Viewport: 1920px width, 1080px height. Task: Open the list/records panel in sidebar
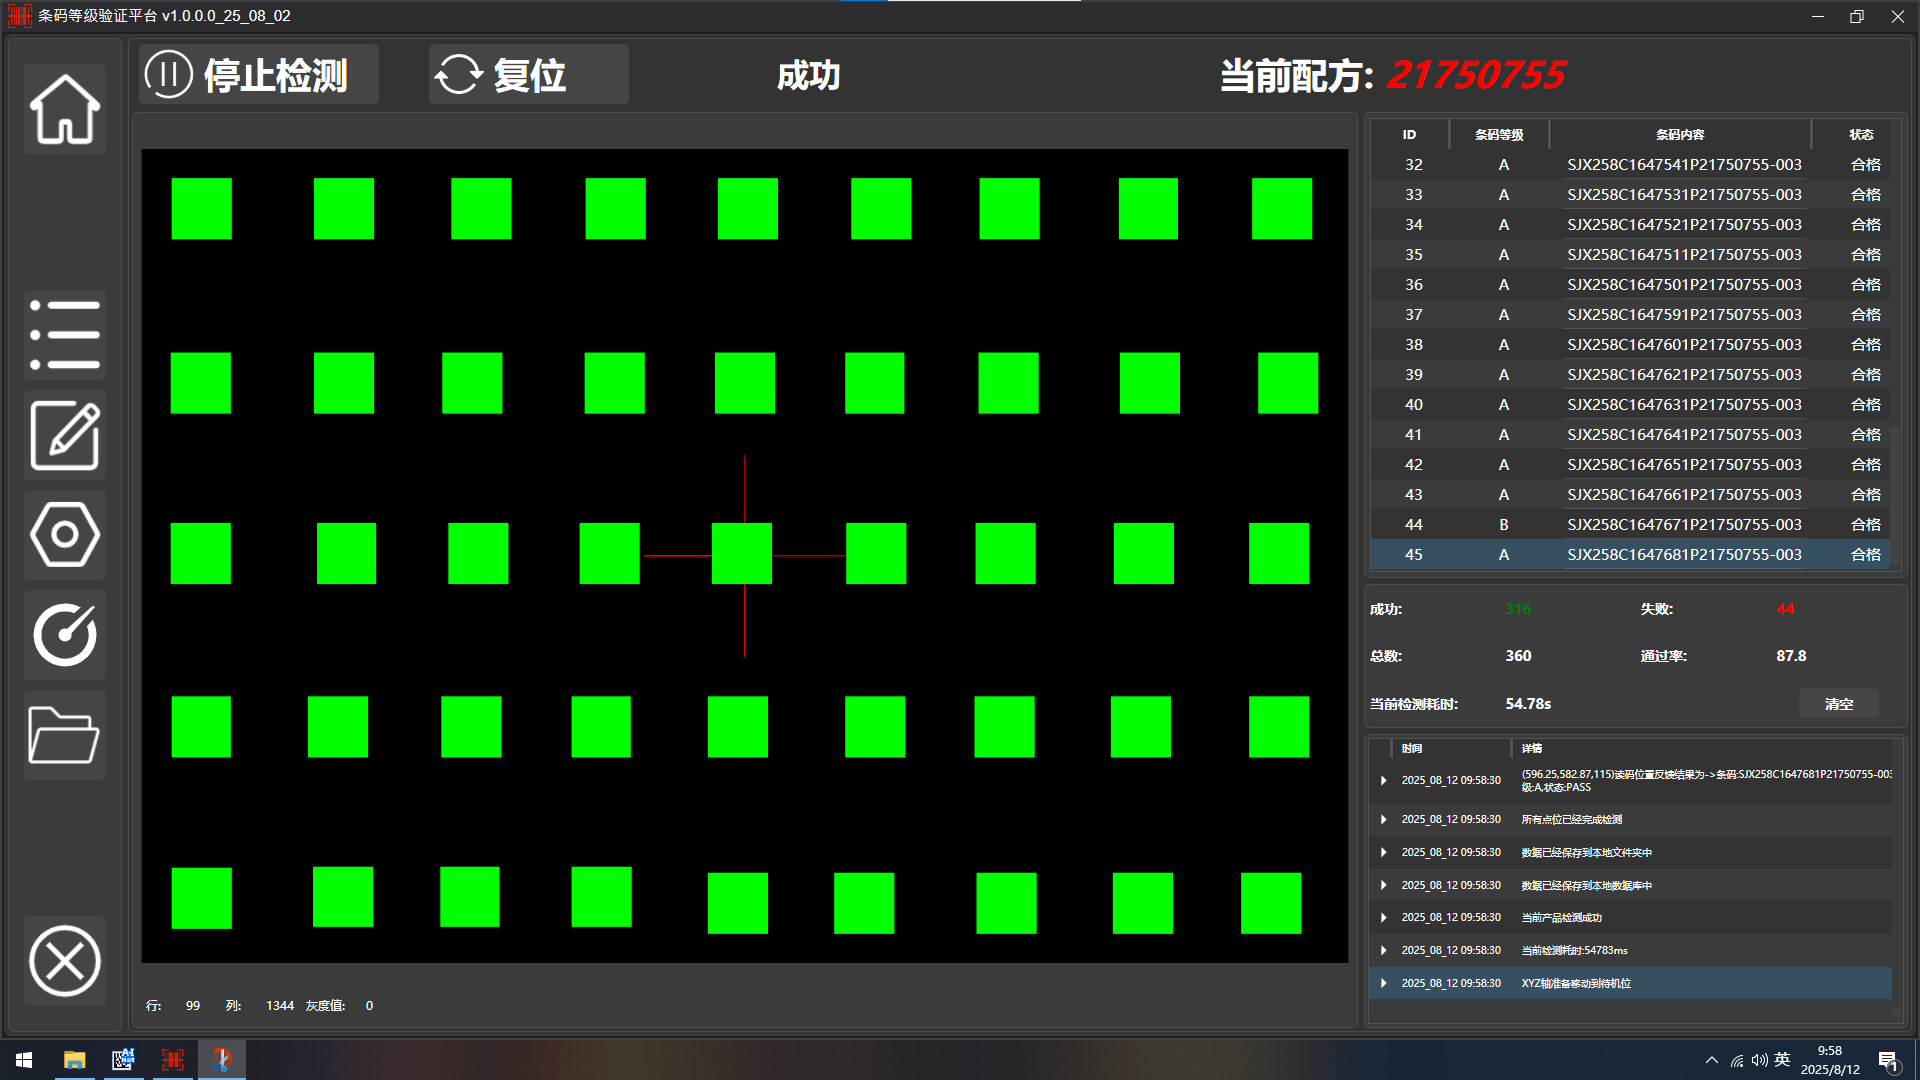(64, 333)
